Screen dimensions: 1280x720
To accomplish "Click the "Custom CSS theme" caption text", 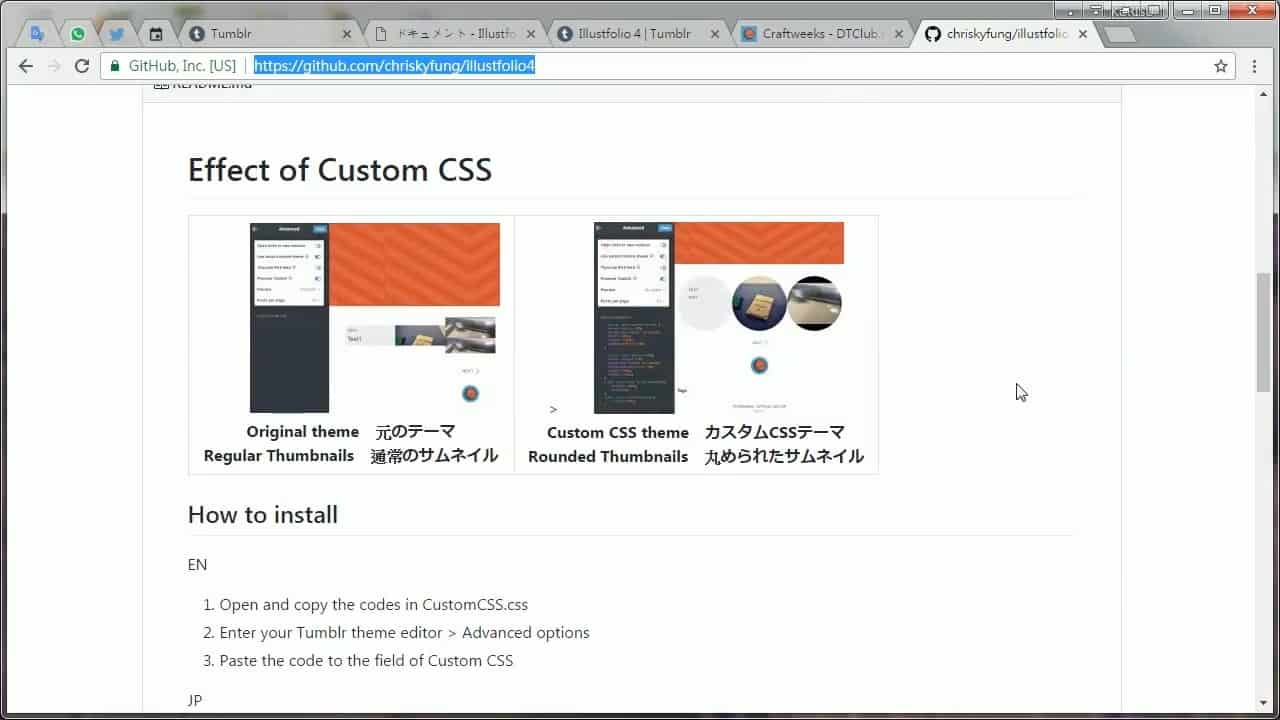I will pyautogui.click(x=618, y=432).
